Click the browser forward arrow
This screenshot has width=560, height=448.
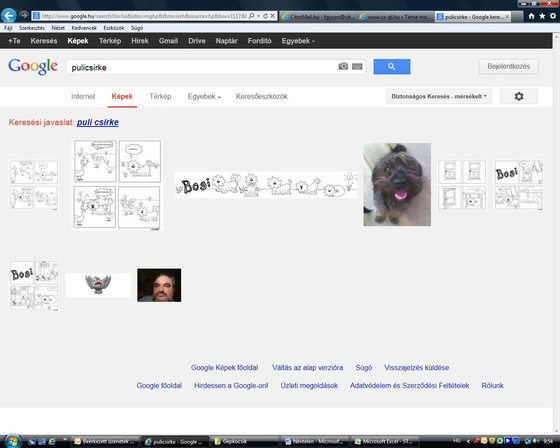point(24,15)
